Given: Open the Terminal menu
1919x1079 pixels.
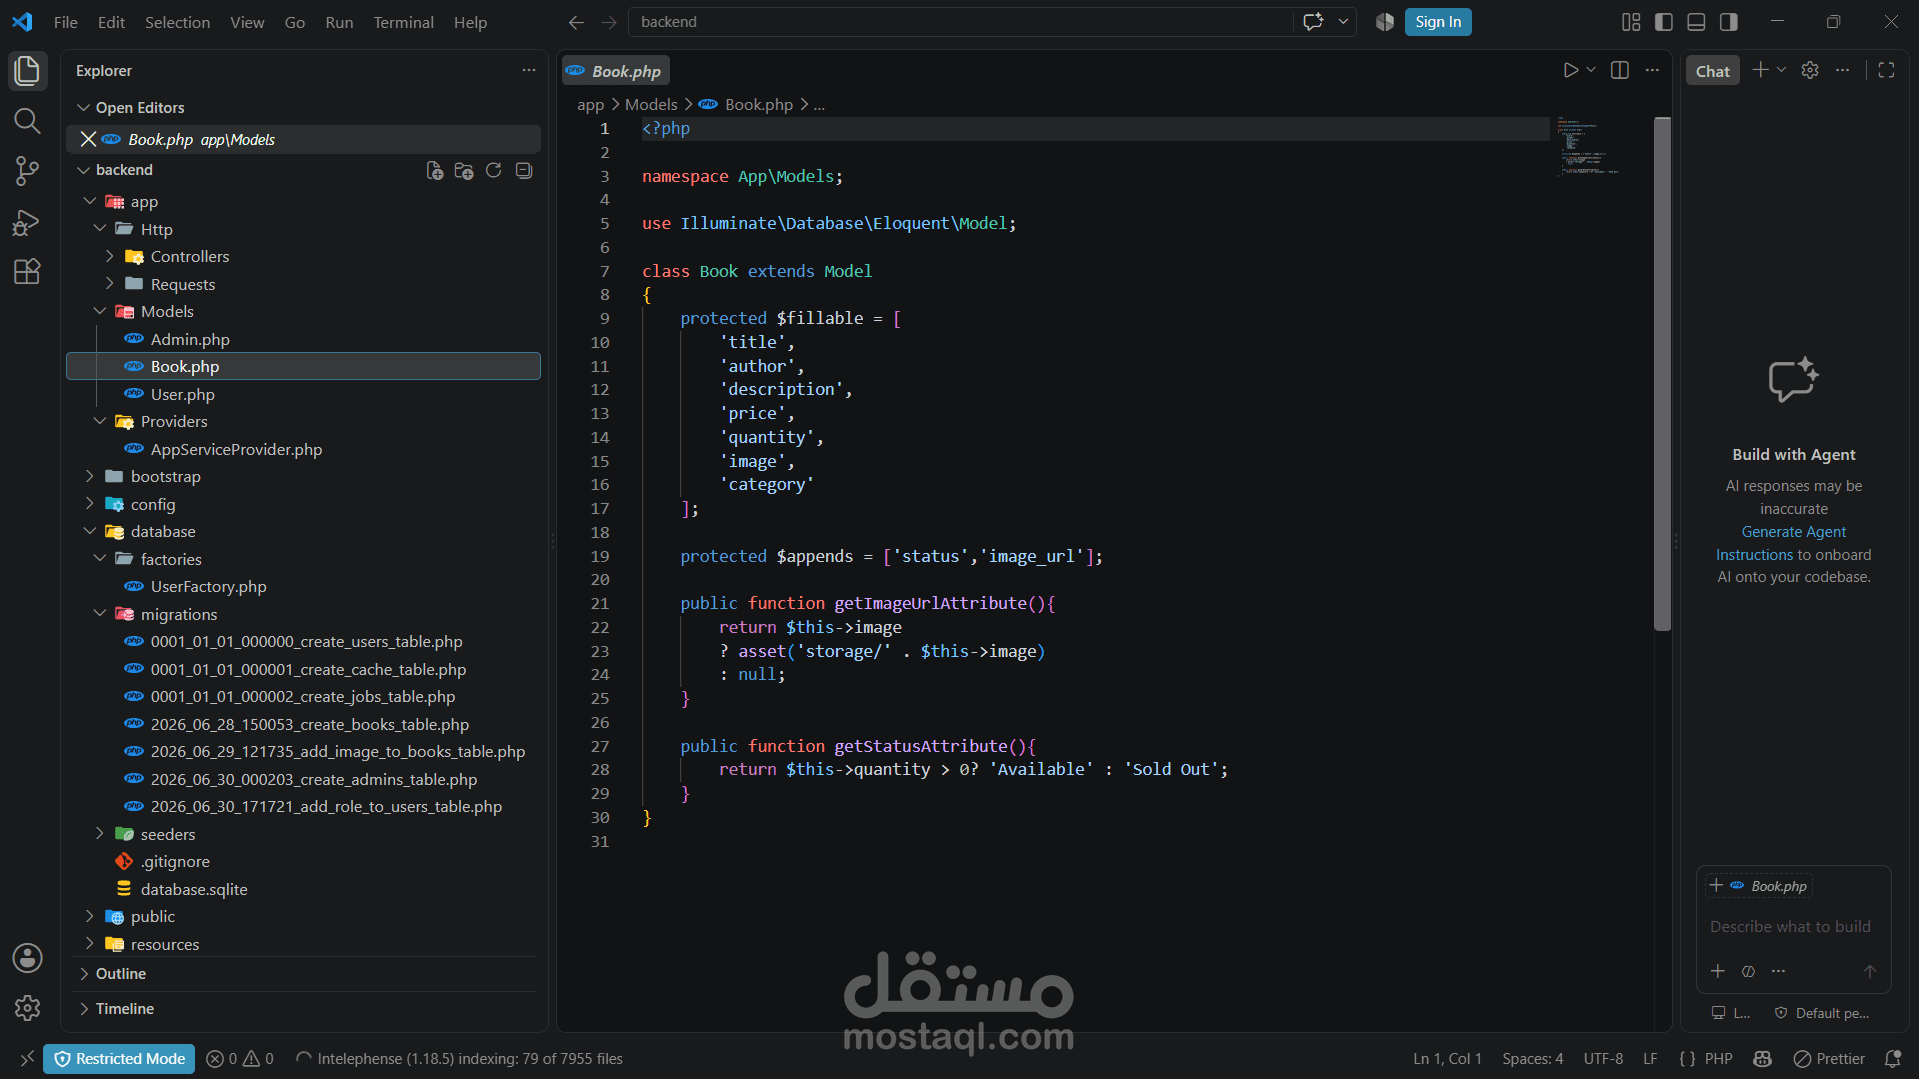Looking at the screenshot, I should tap(404, 22).
